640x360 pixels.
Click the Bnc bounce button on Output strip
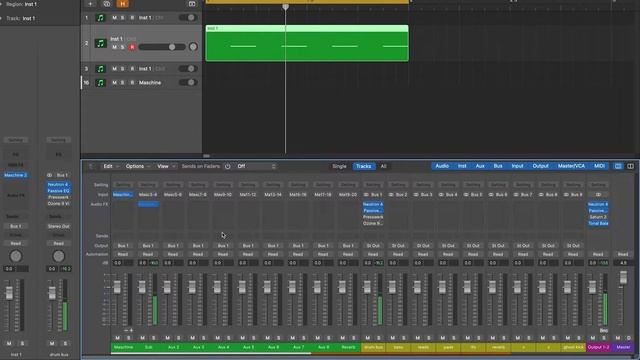(x=604, y=330)
